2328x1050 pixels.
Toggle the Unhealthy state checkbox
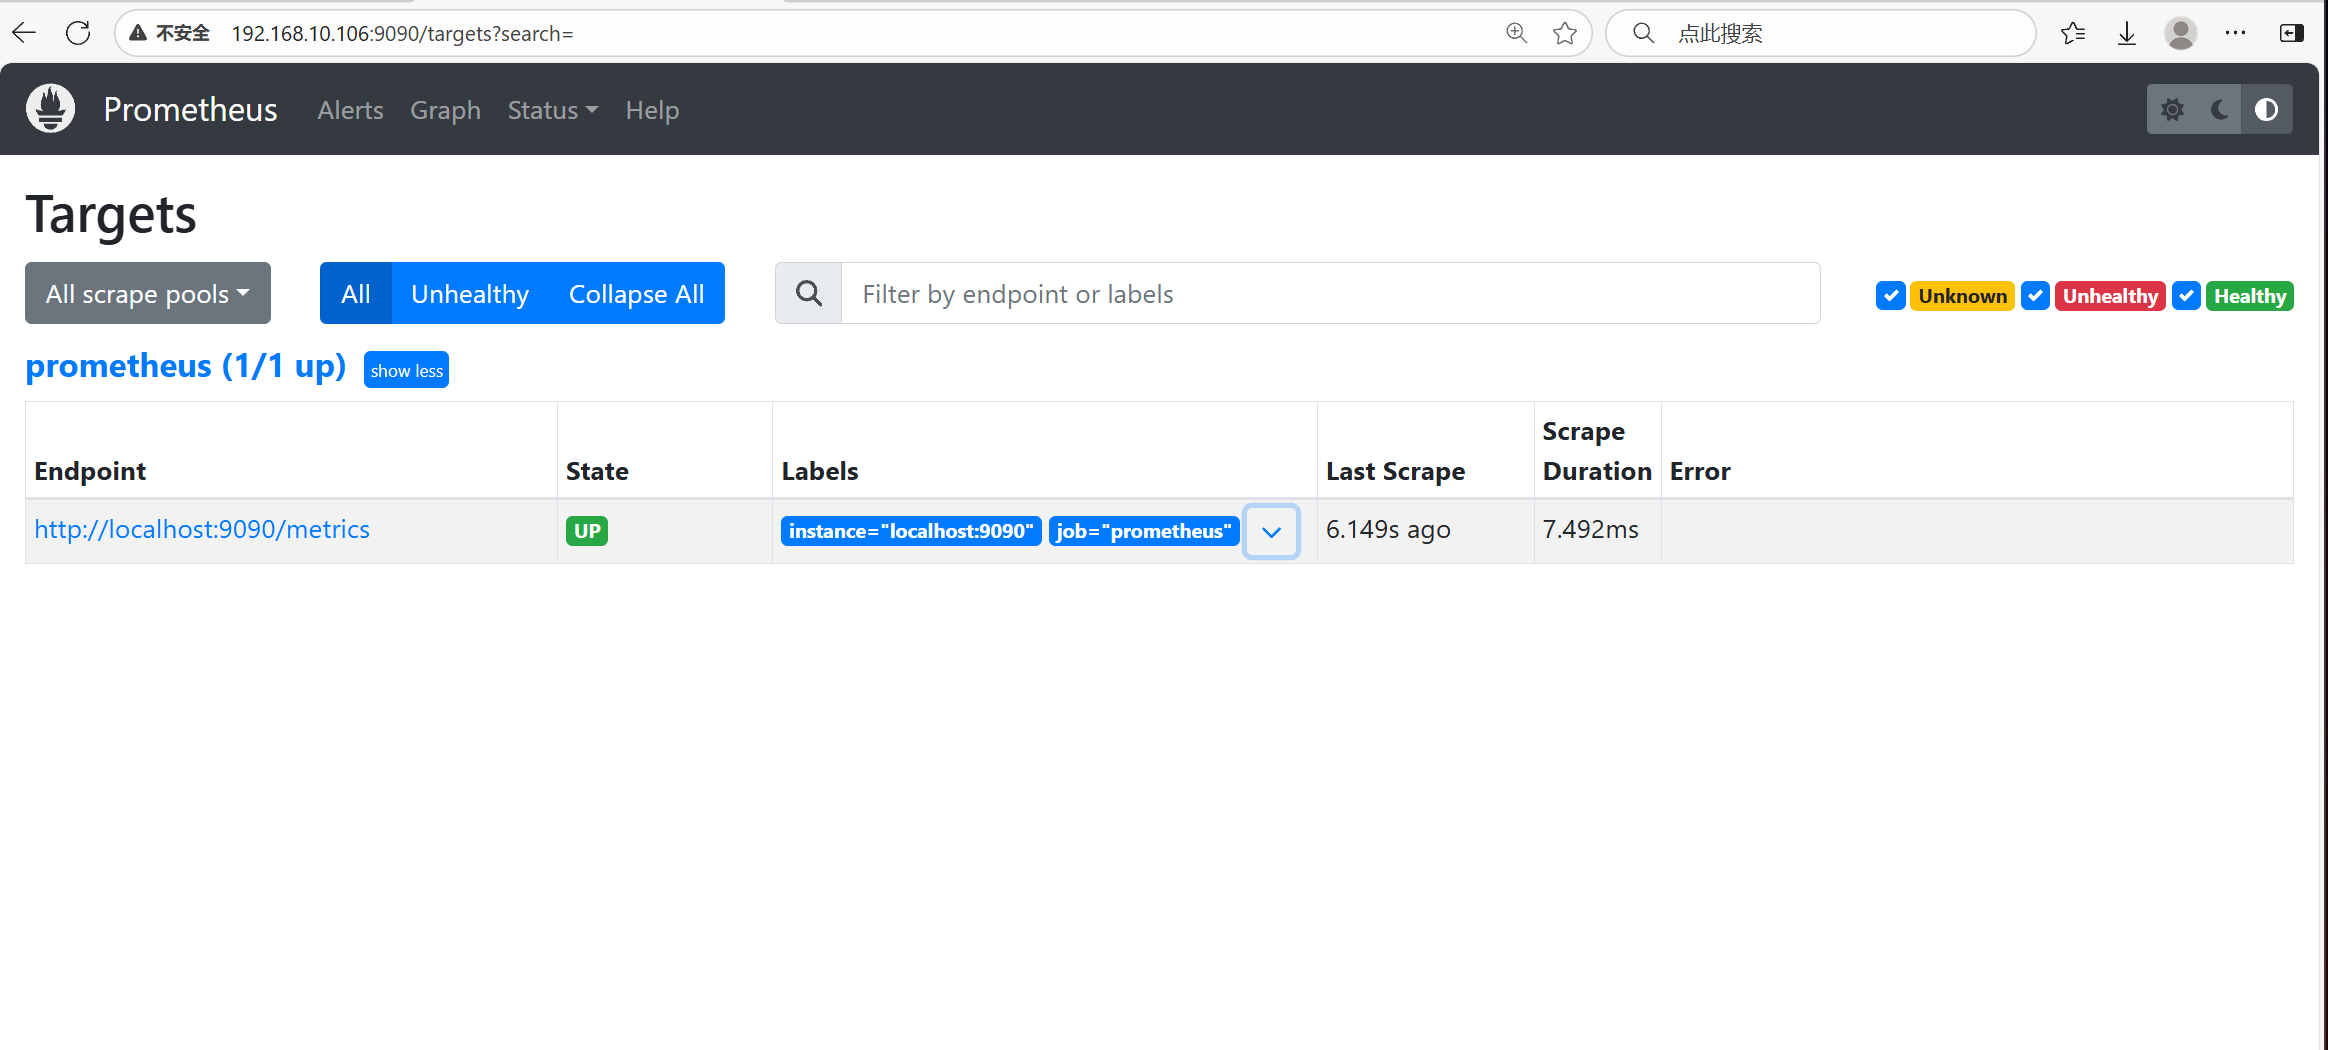click(2035, 296)
